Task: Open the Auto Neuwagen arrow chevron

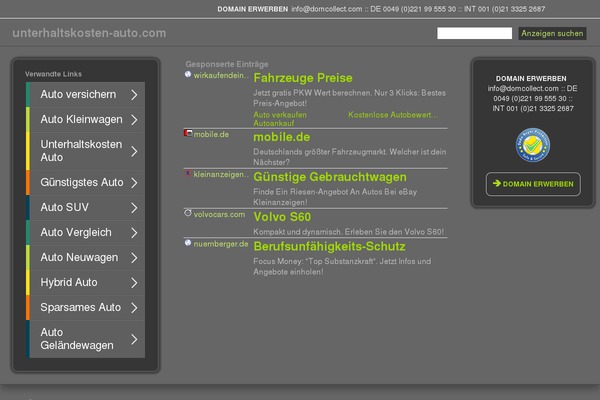Action: pyautogui.click(x=134, y=258)
